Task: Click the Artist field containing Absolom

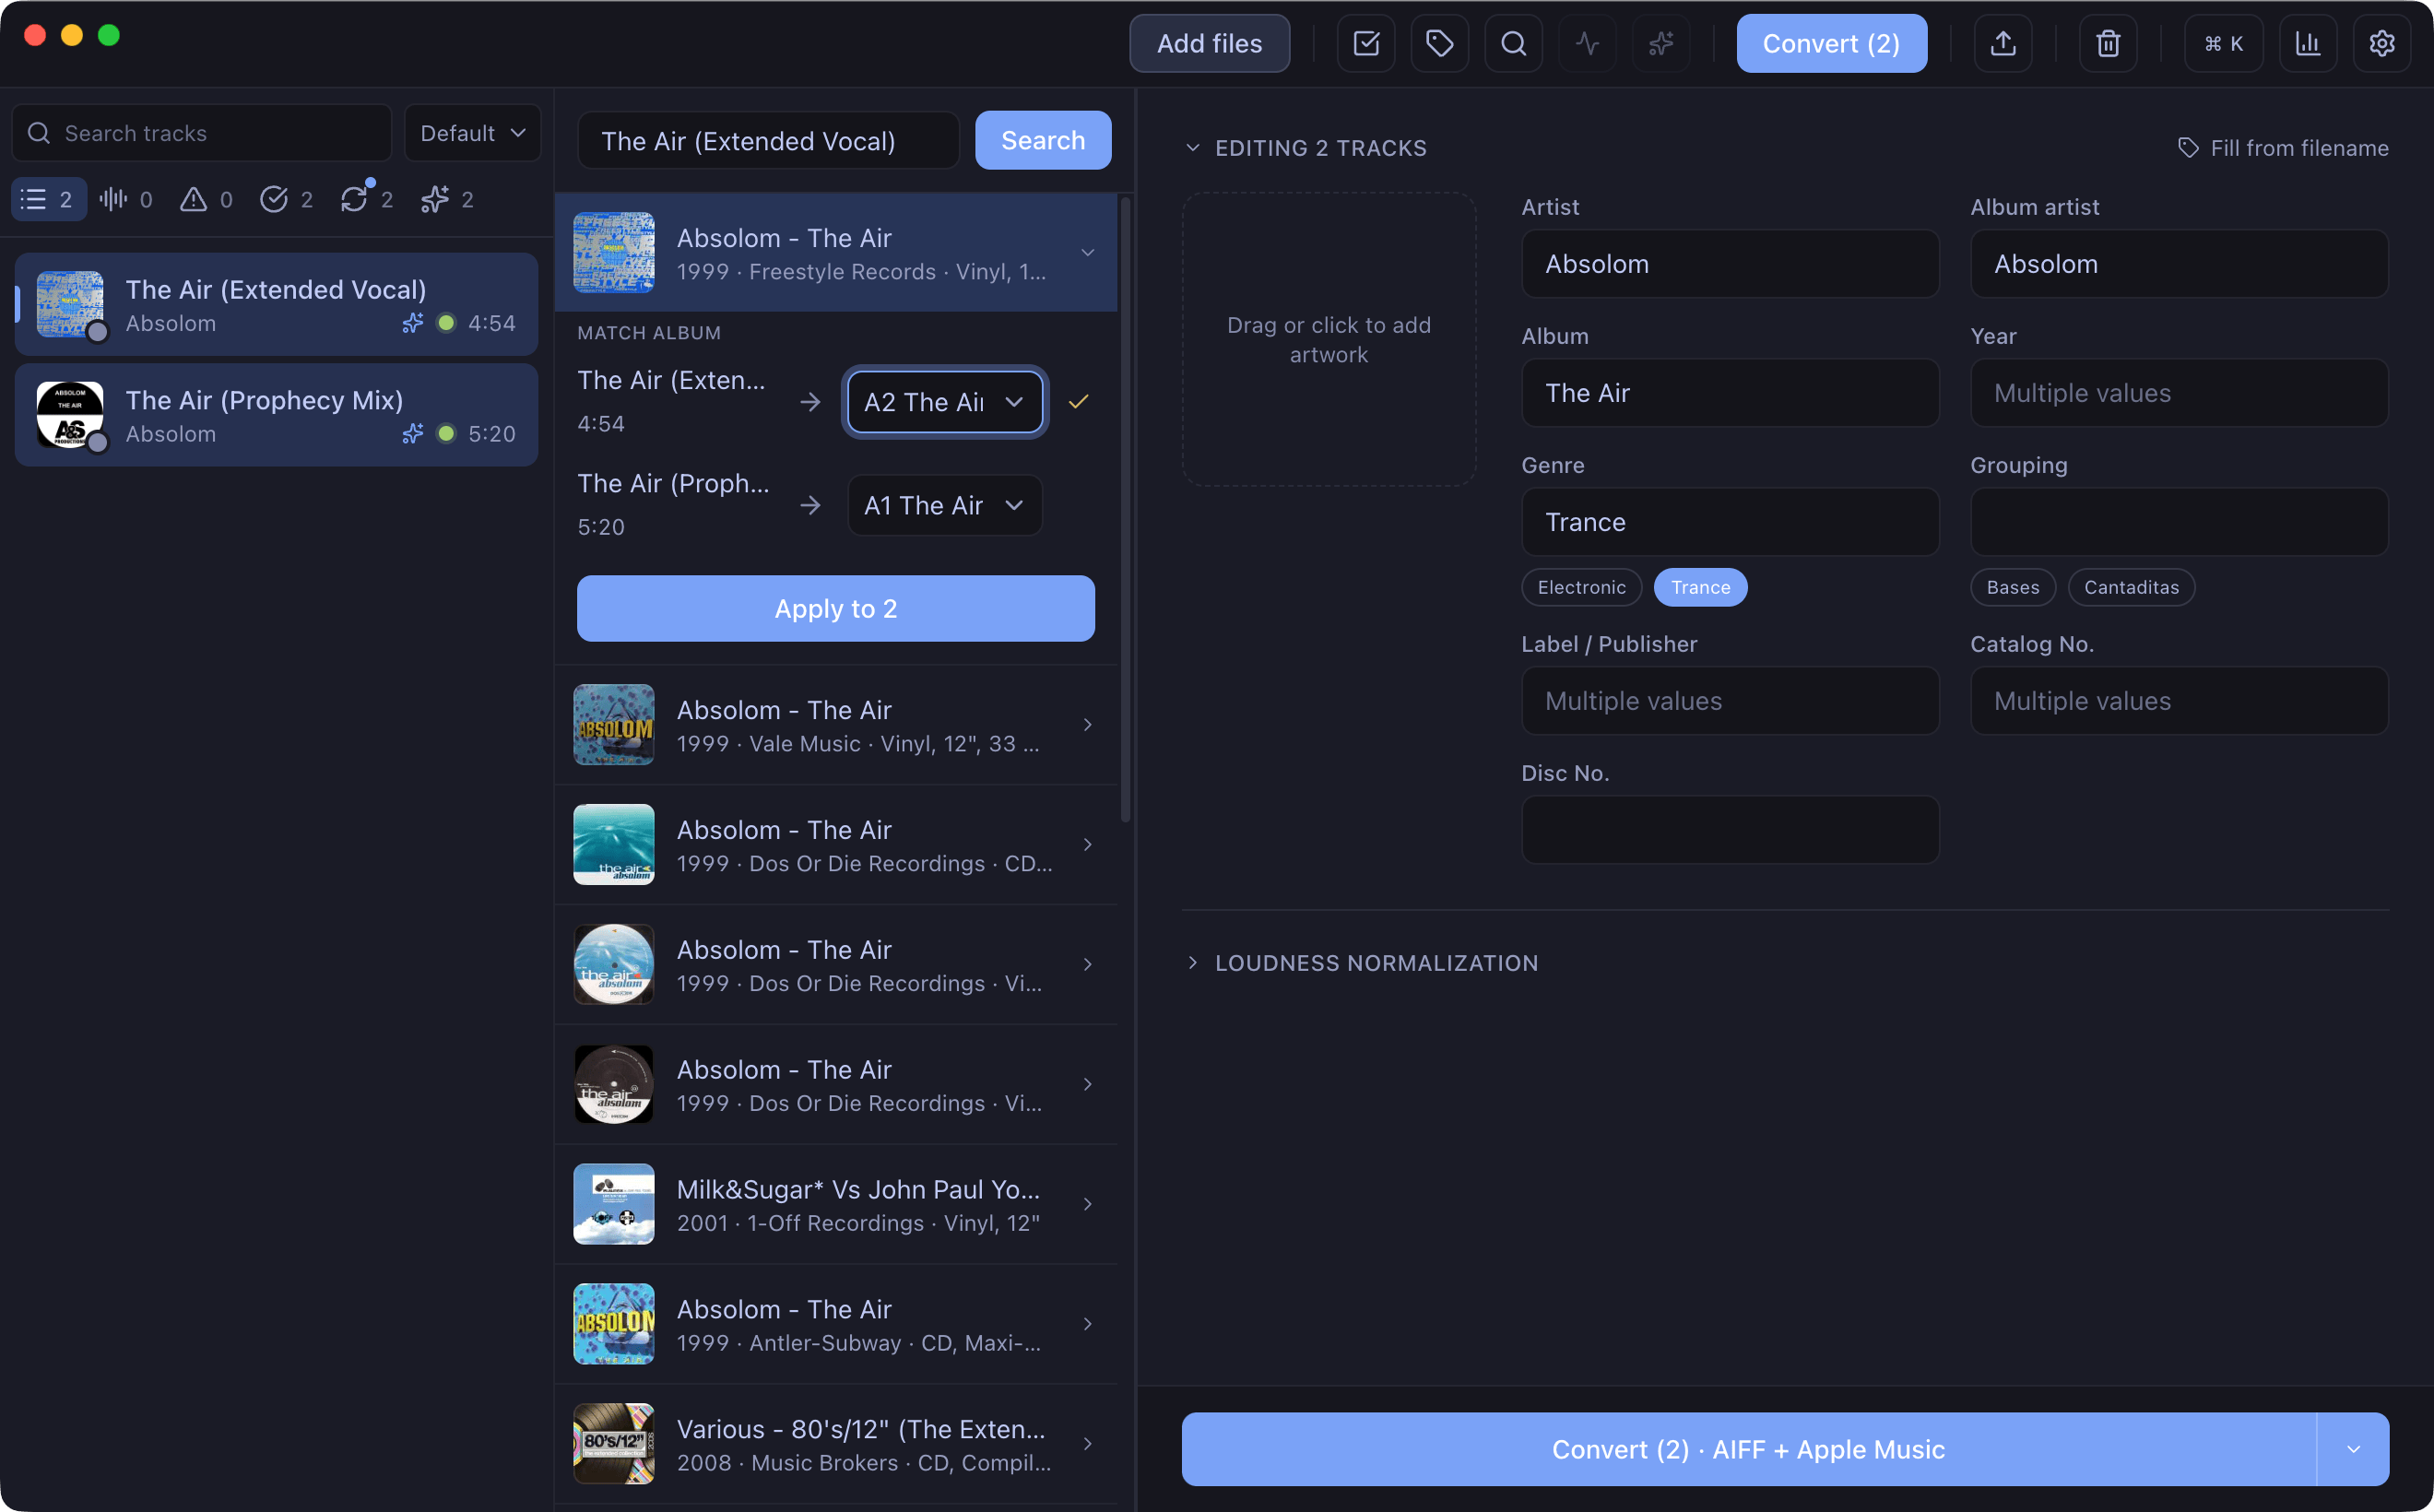Action: [x=1730, y=264]
